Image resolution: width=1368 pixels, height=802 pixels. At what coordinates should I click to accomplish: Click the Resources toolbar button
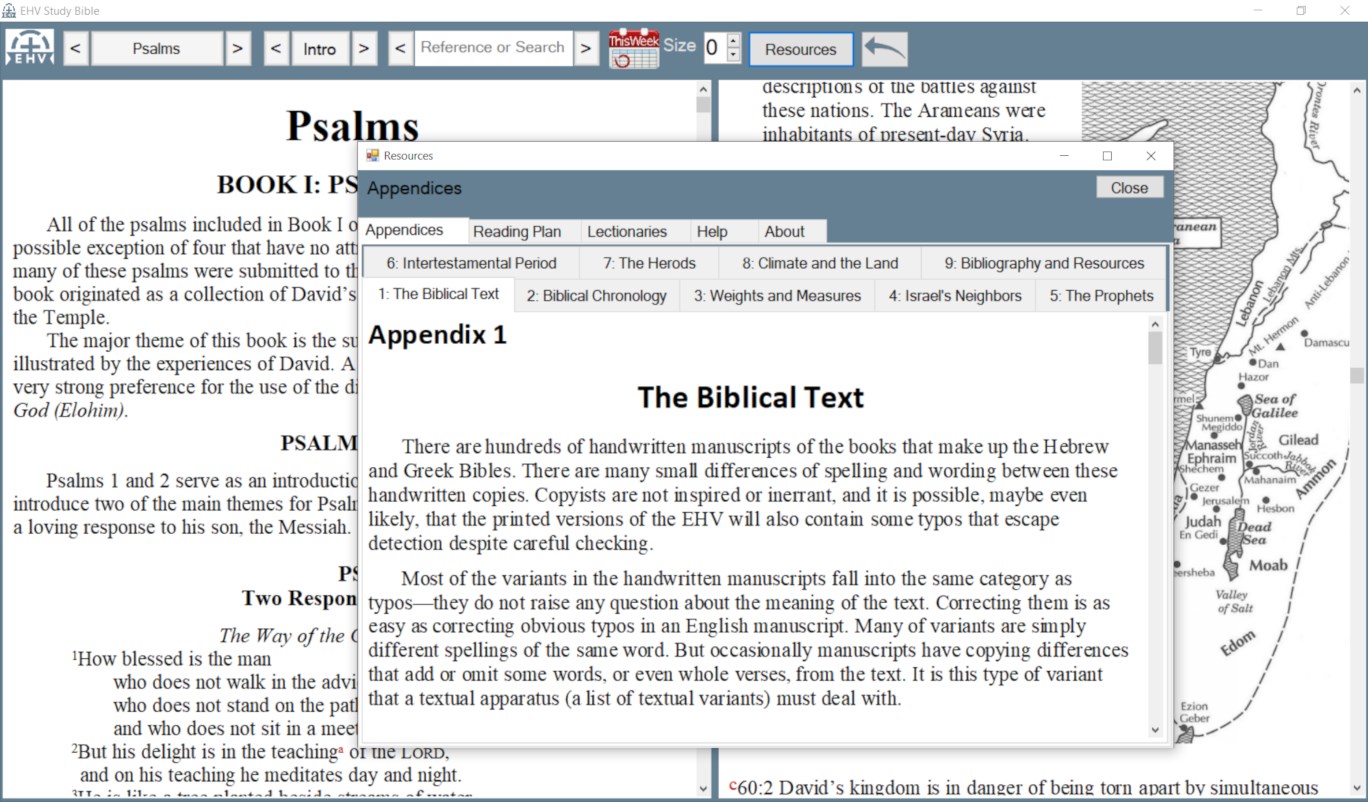800,48
